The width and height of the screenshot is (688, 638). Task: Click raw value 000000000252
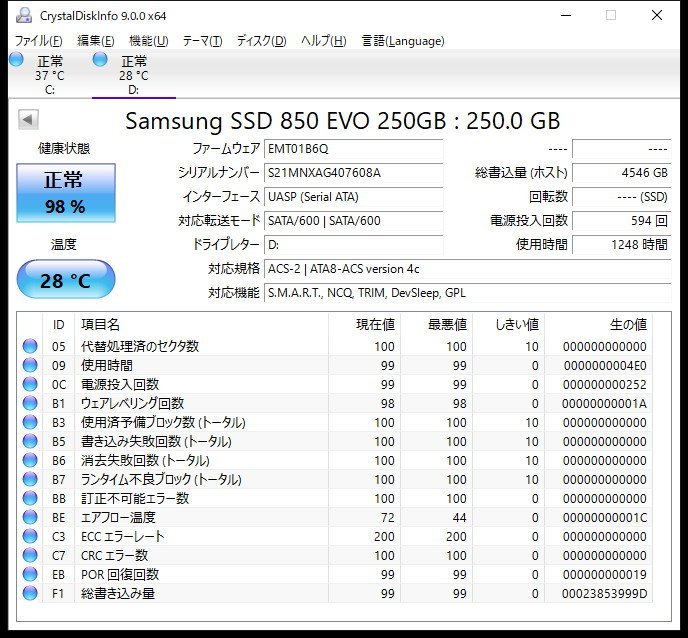click(605, 384)
